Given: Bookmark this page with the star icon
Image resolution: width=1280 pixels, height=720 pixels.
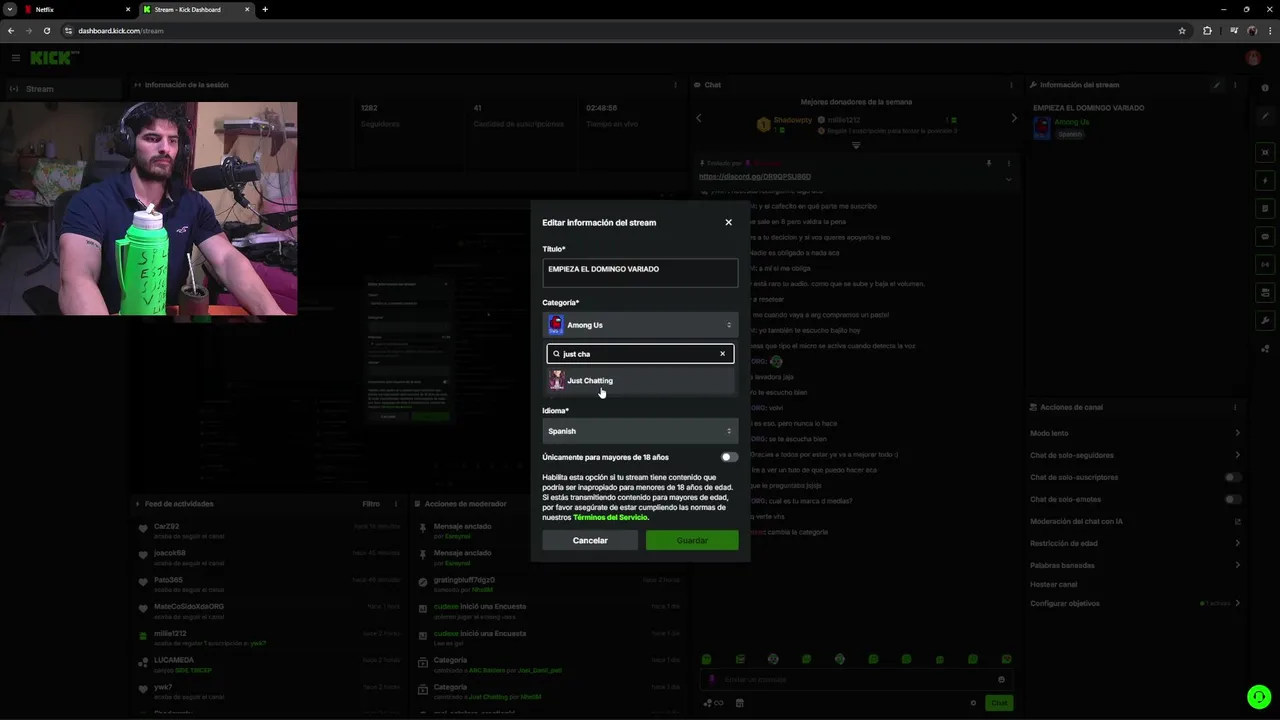Looking at the screenshot, I should pos(1182,31).
